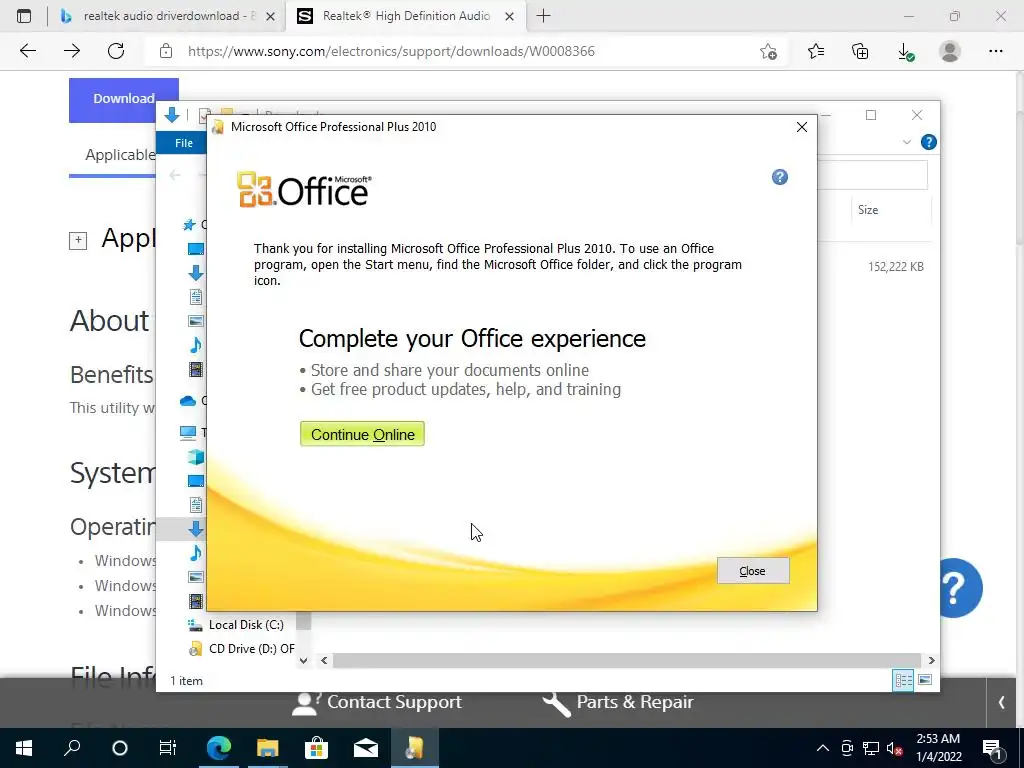
Task: Open 3D Objects cube icon in sidebar
Action: point(195,456)
